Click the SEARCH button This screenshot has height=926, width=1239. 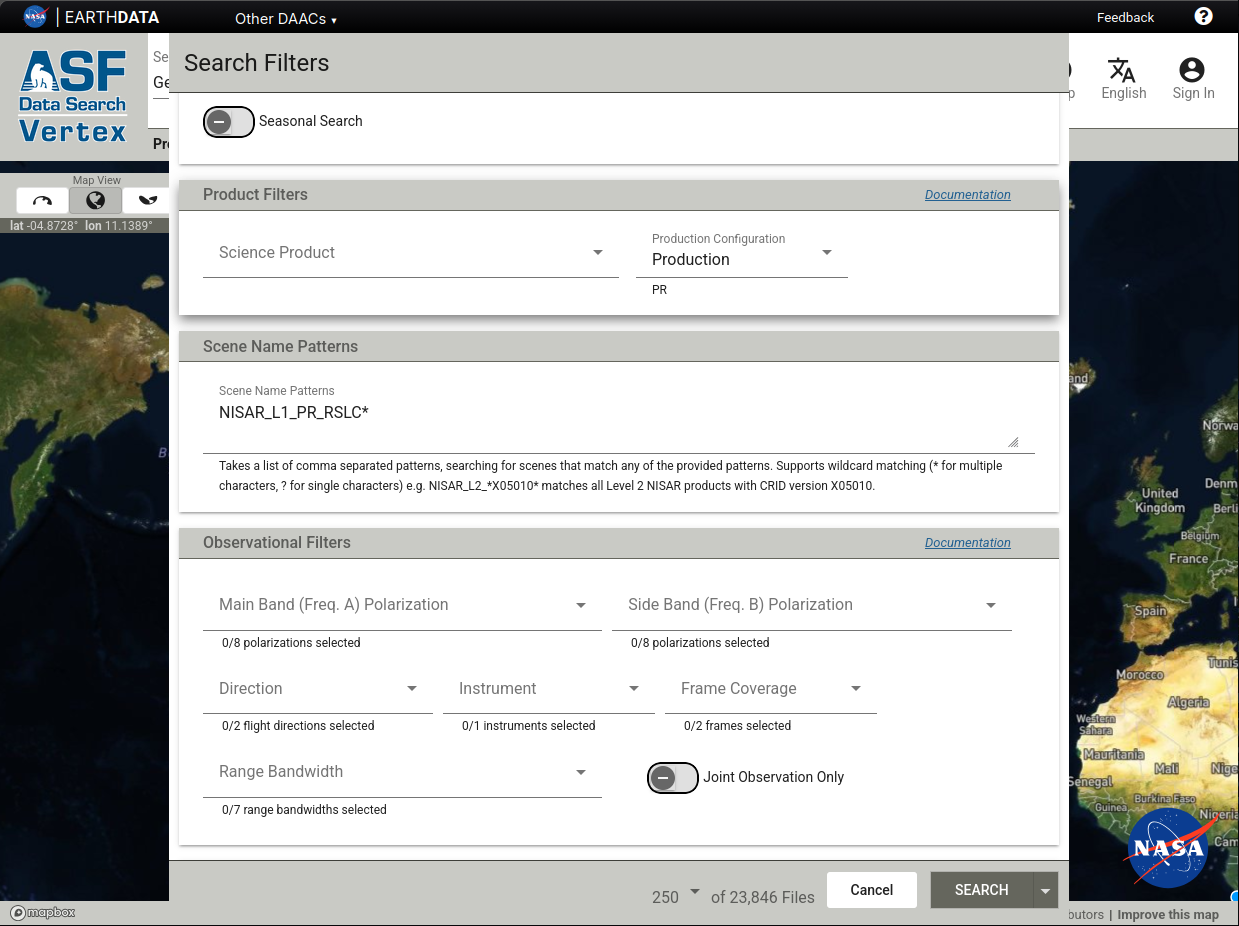[981, 890]
